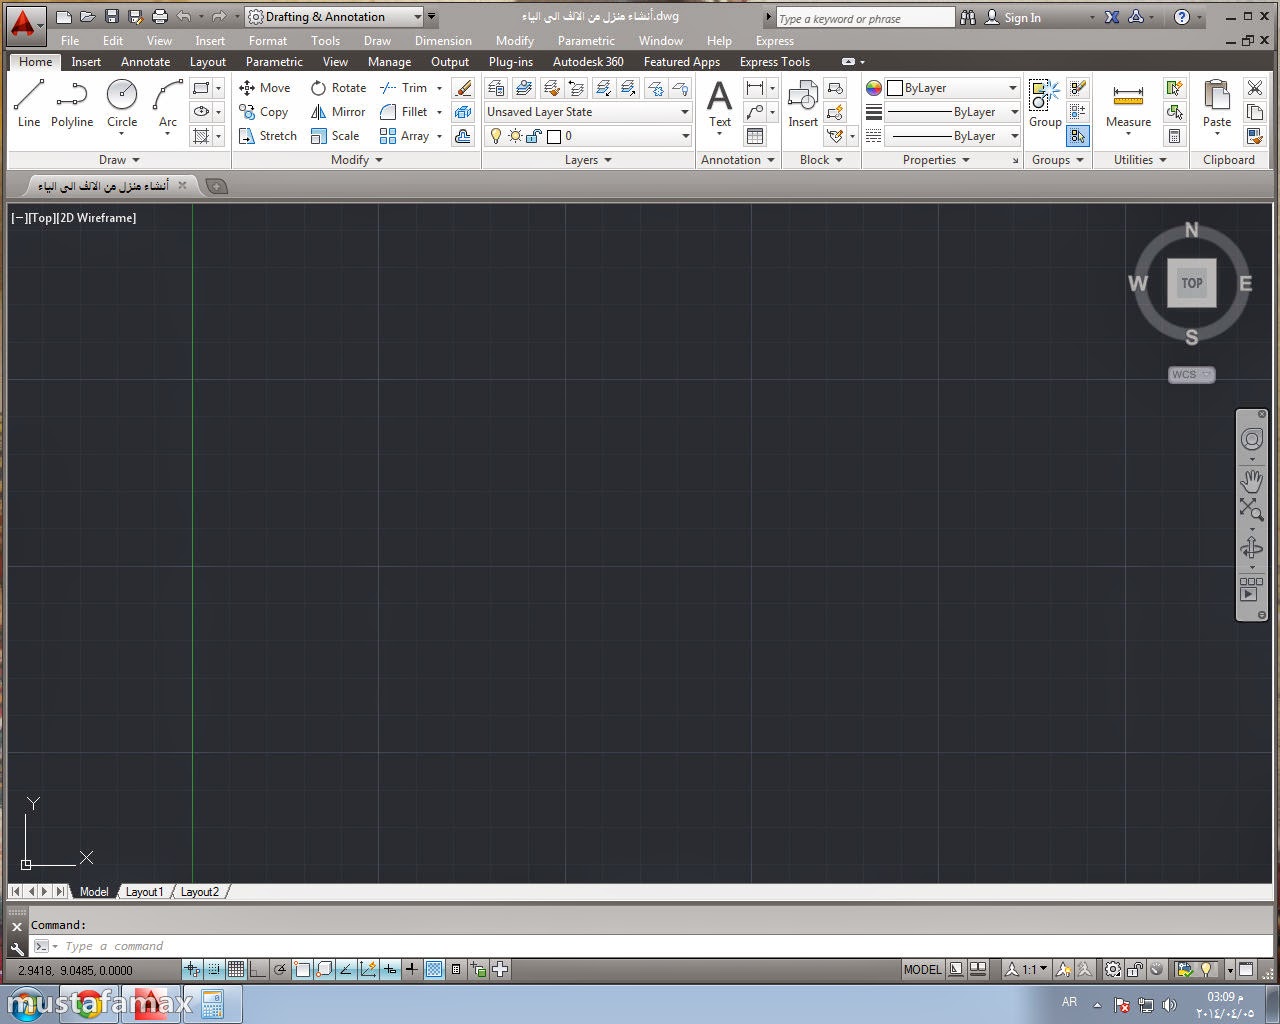This screenshot has height=1024, width=1280.
Task: Click the Layer Properties icon
Action: tap(496, 88)
